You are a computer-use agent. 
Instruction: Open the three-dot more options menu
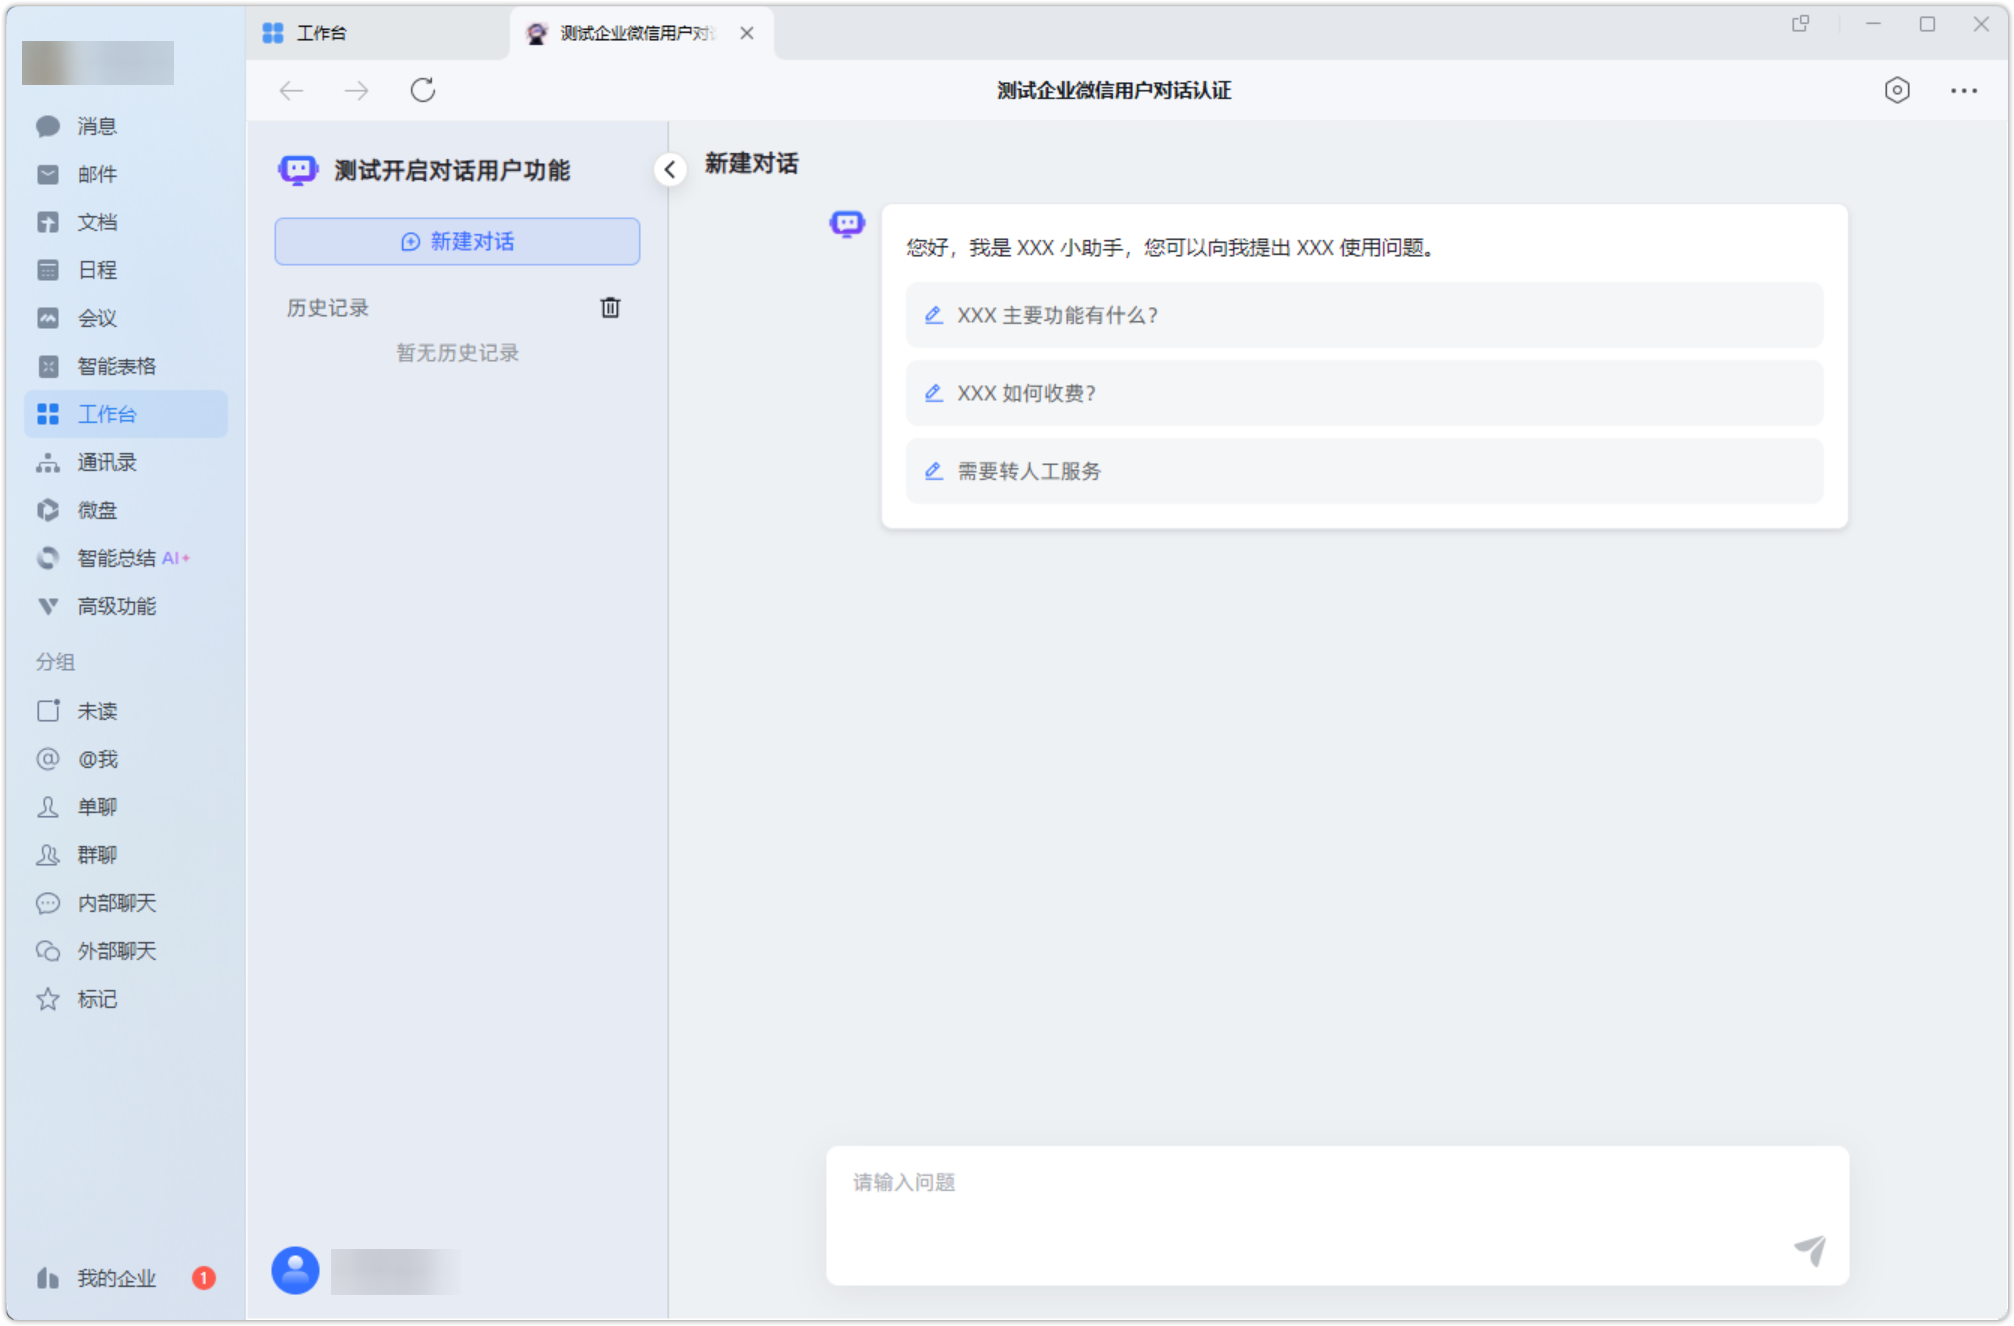[1963, 91]
